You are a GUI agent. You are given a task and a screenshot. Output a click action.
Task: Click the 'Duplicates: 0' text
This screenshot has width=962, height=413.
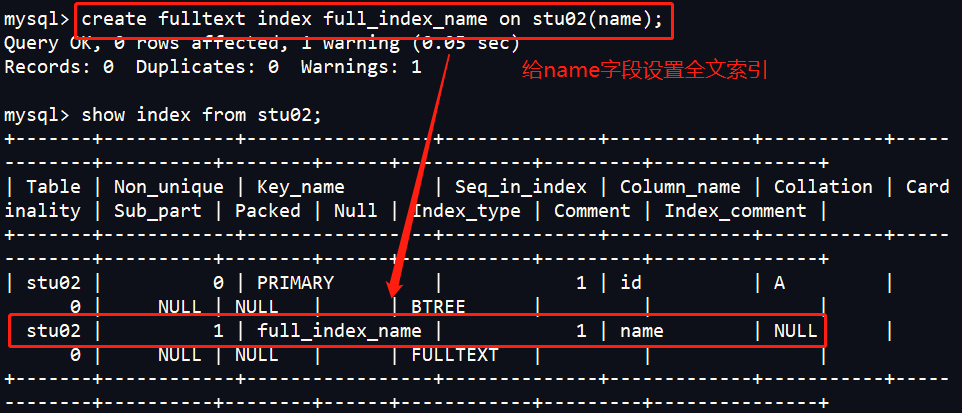[207, 67]
